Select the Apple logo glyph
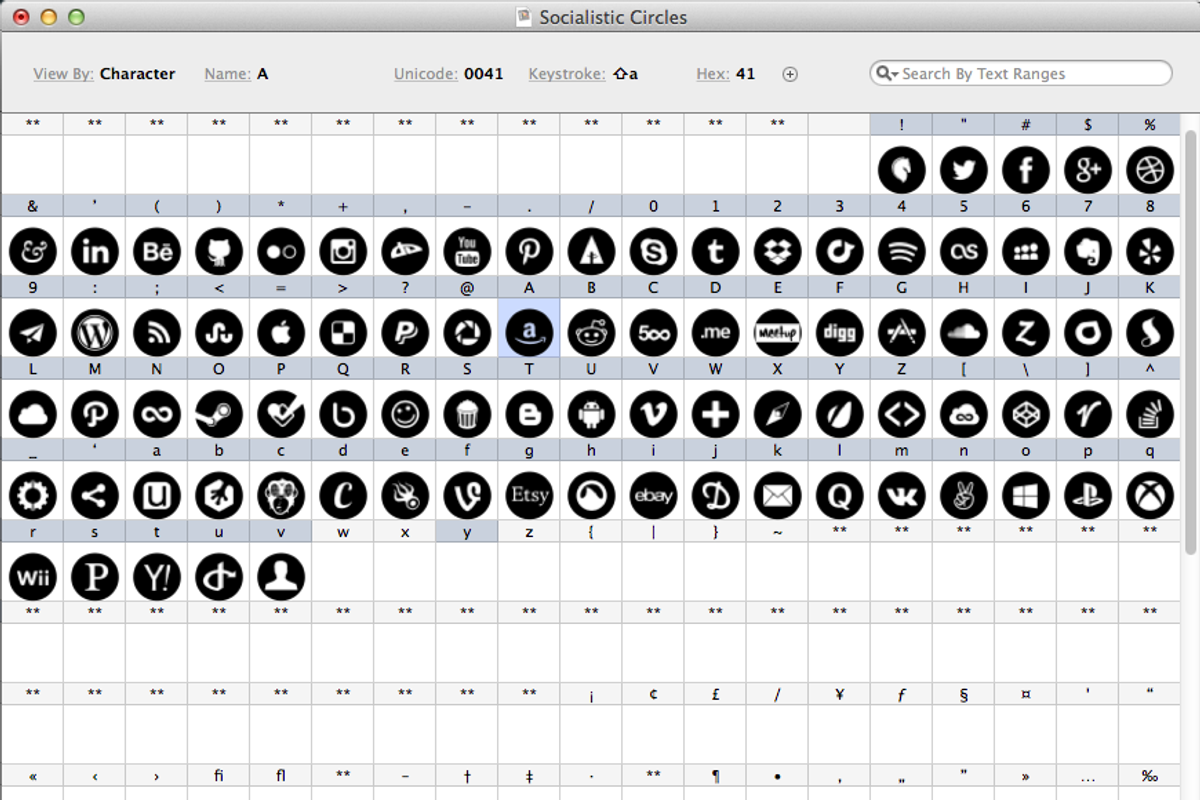This screenshot has height=800, width=1200. [x=281, y=333]
